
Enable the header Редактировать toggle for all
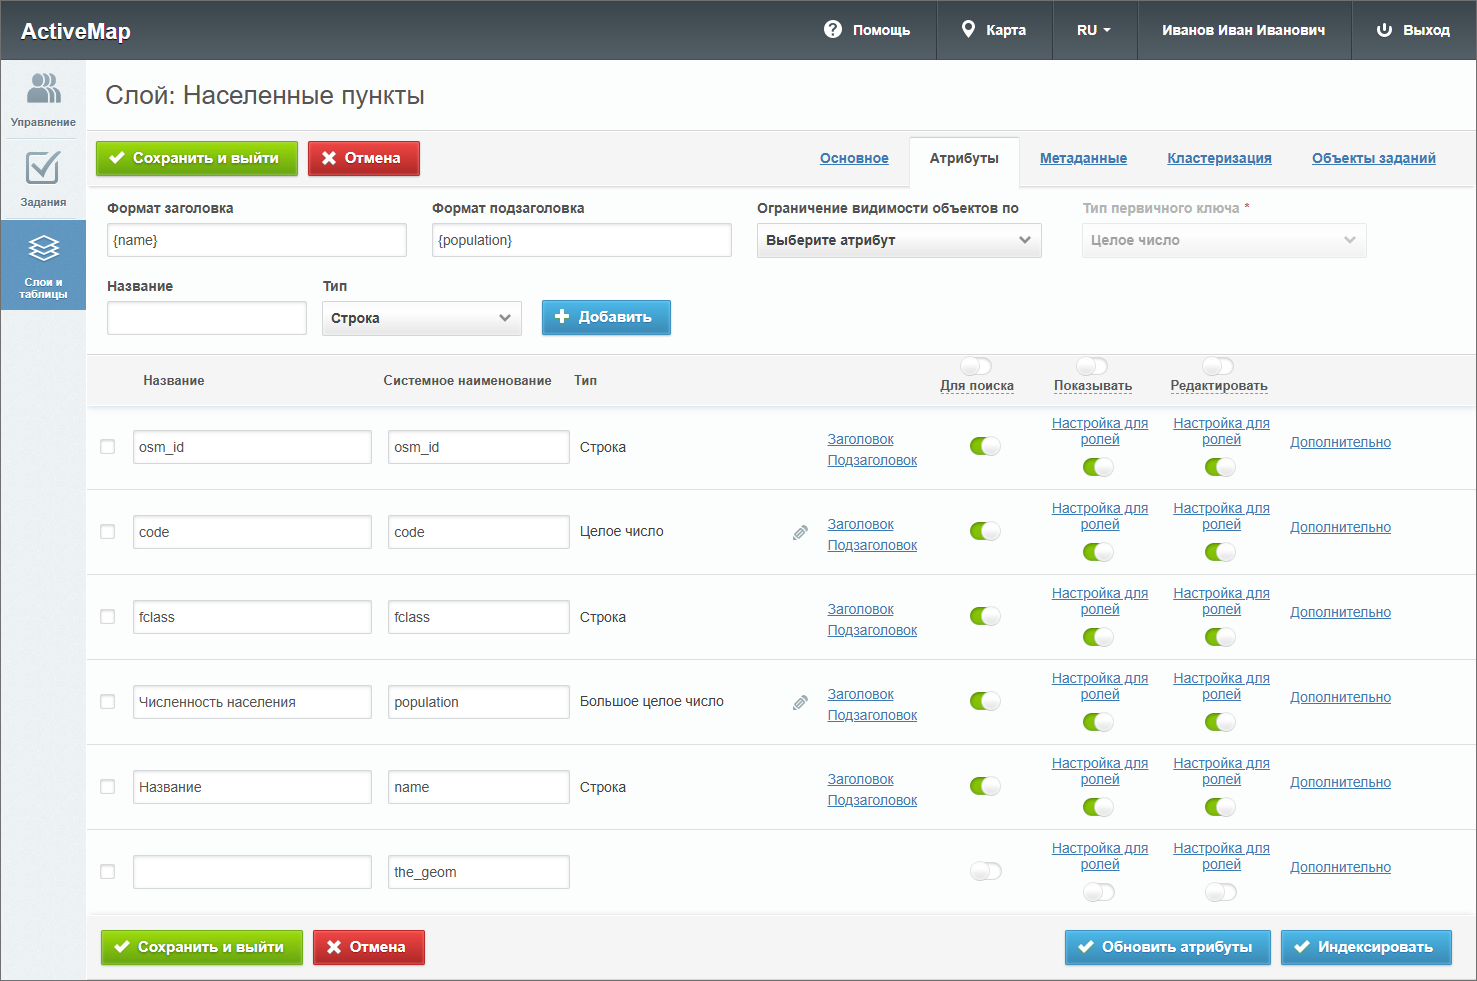(1217, 366)
